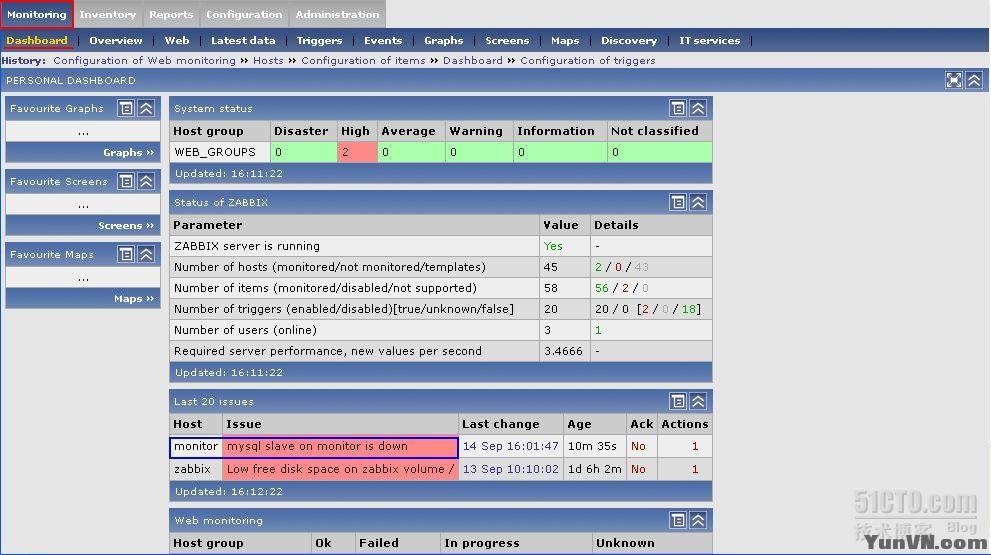Click 'ZABBIX server is running' value Yes
Screen dimensions: 991x555
pyautogui.click(x=553, y=246)
